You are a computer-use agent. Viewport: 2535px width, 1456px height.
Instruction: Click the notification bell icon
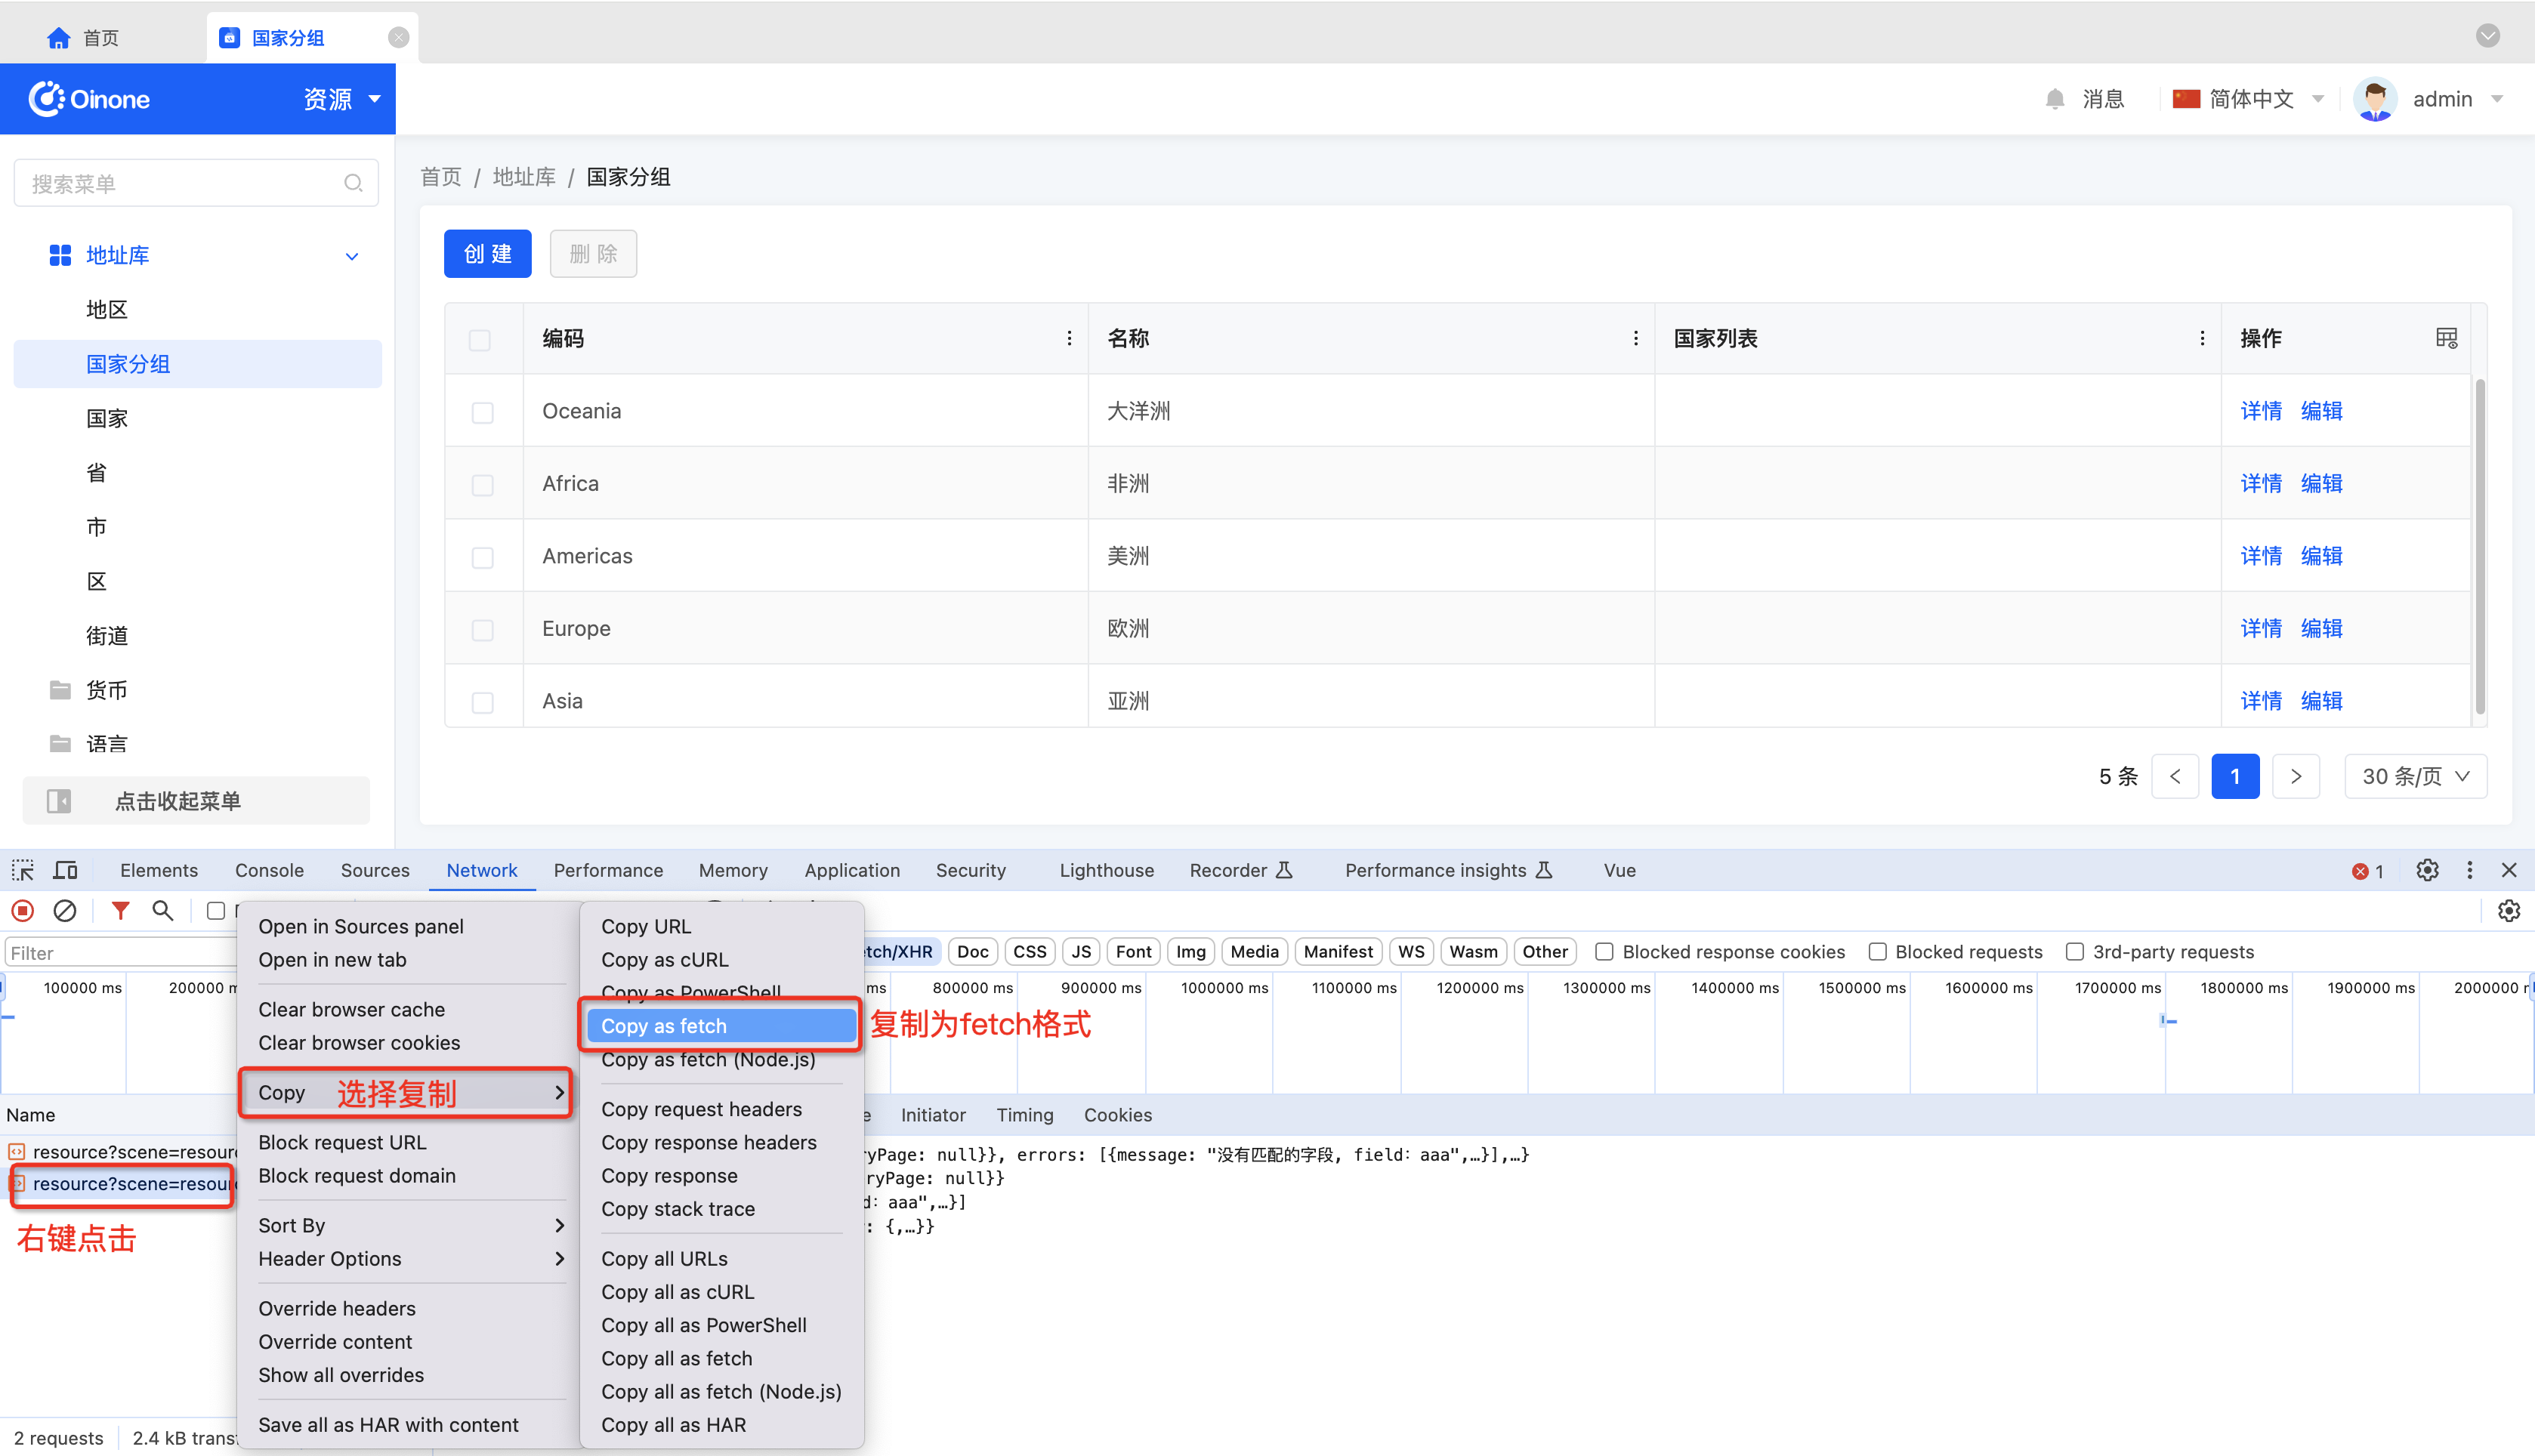pyautogui.click(x=2054, y=99)
